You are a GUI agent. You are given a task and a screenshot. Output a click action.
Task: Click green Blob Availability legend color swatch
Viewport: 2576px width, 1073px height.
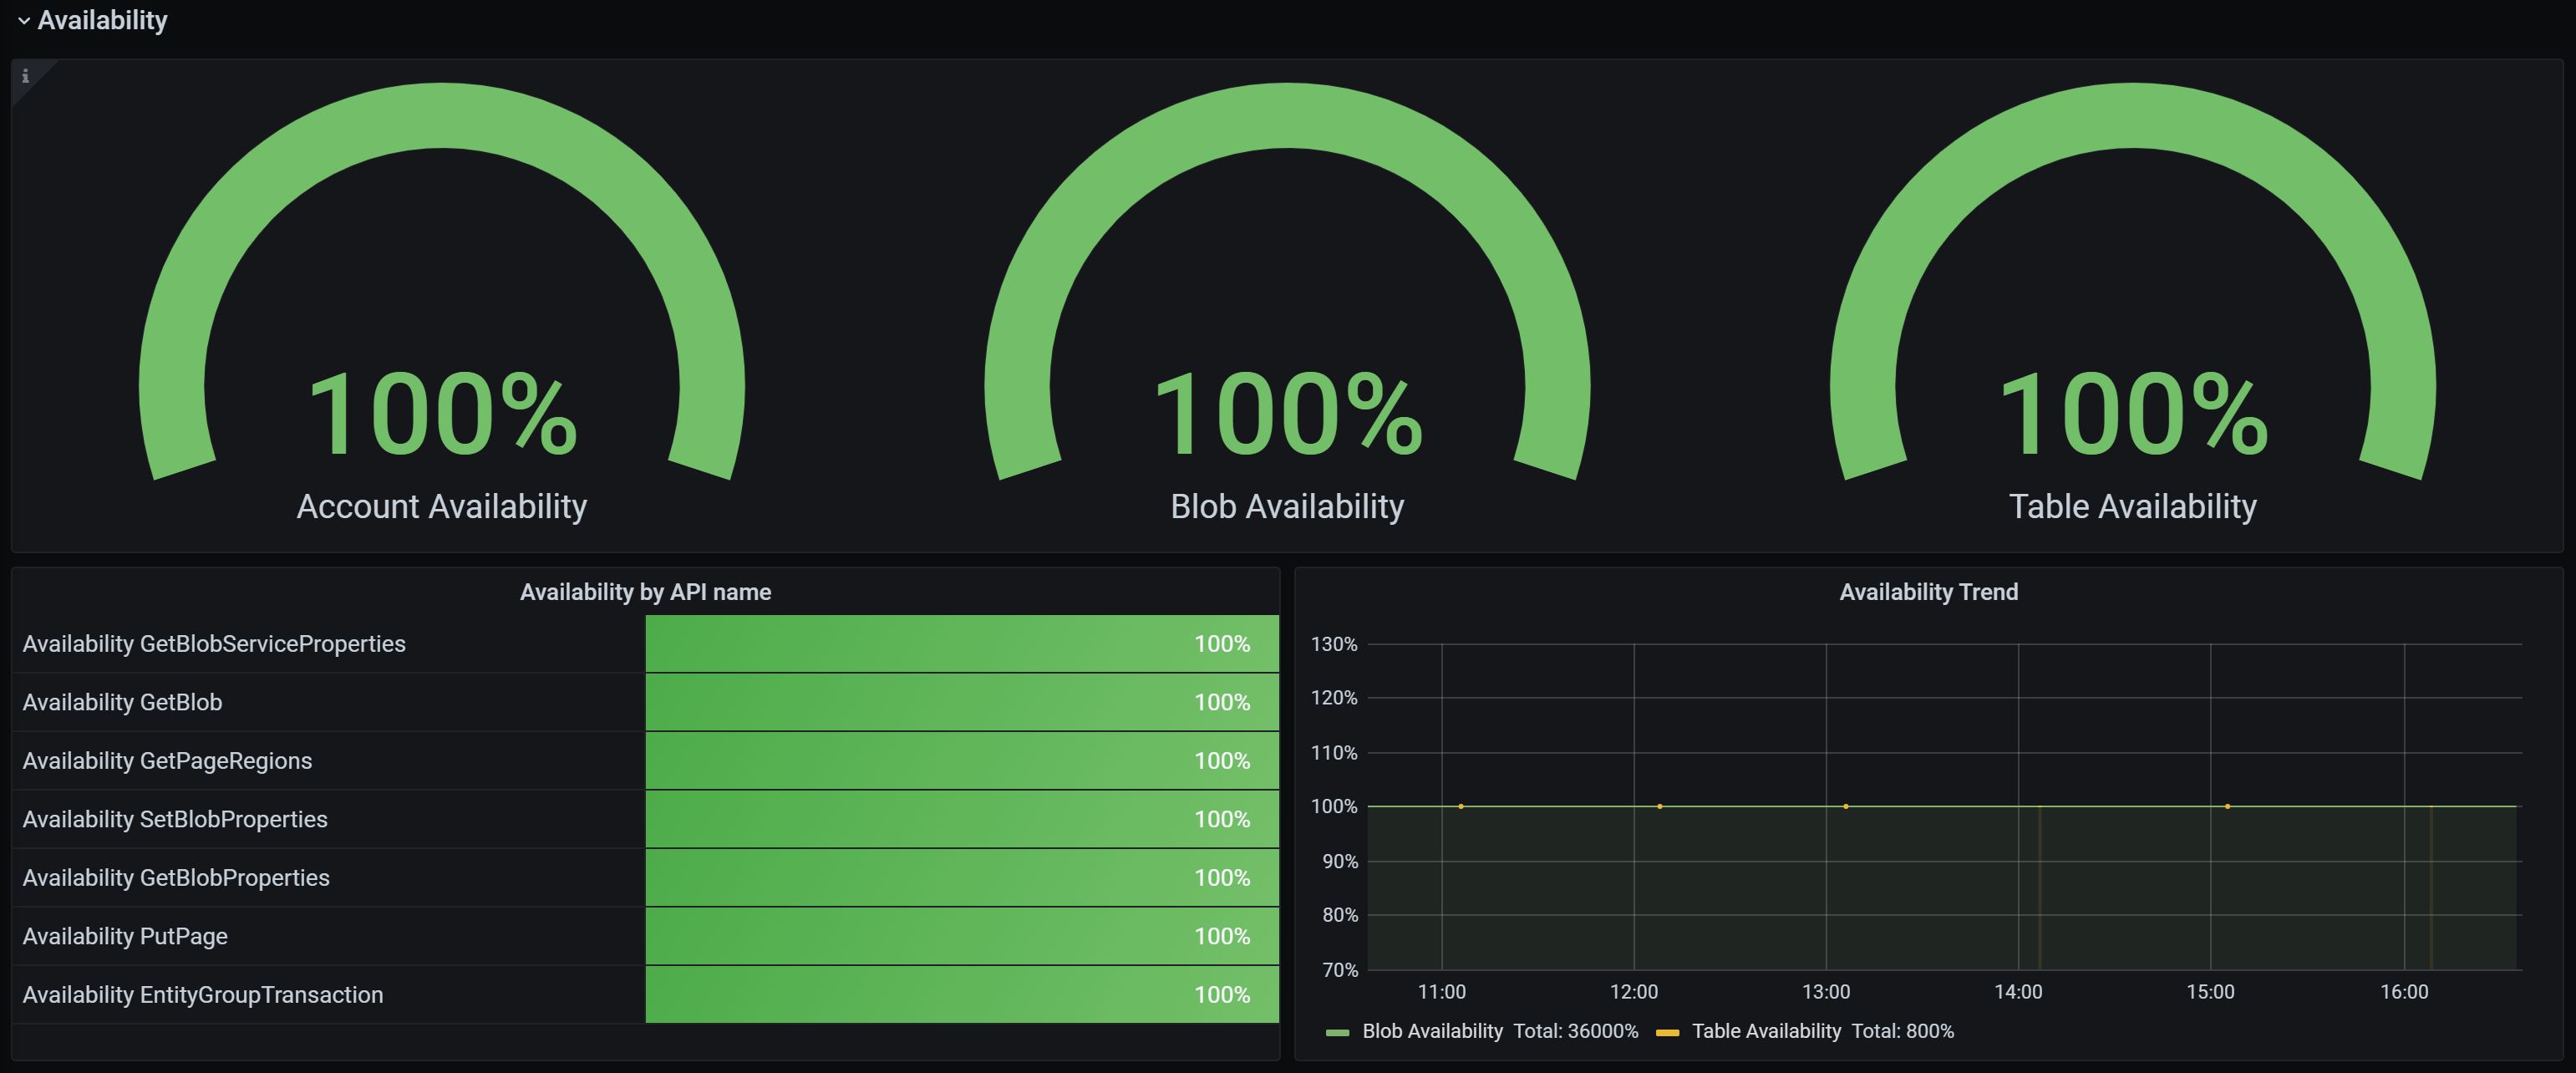point(1337,1032)
